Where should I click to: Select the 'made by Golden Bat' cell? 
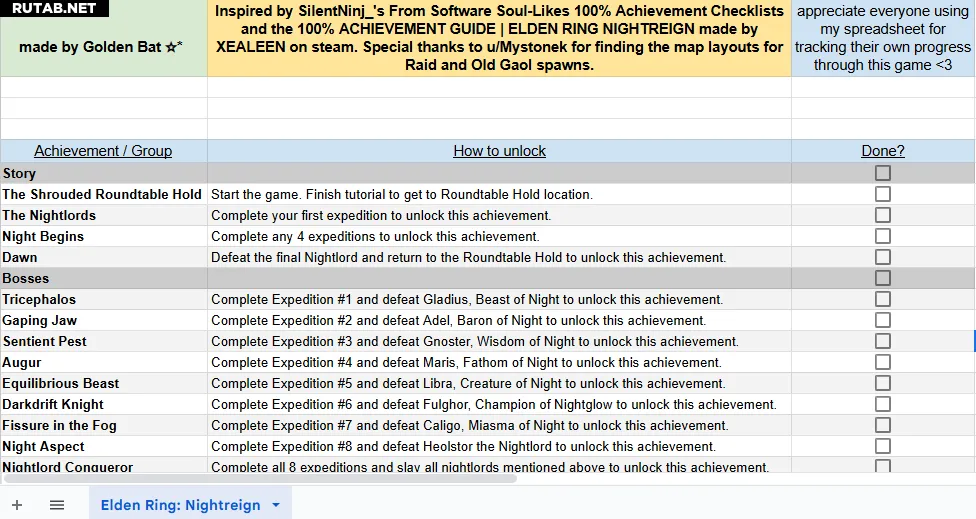[x=103, y=38]
